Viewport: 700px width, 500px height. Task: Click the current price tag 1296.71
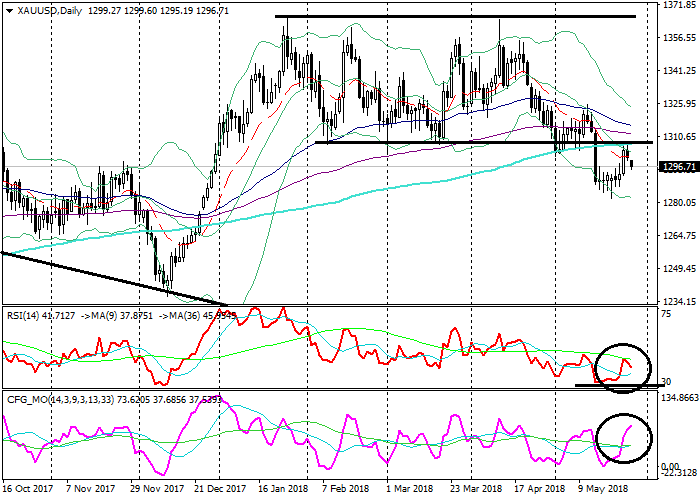tap(678, 167)
